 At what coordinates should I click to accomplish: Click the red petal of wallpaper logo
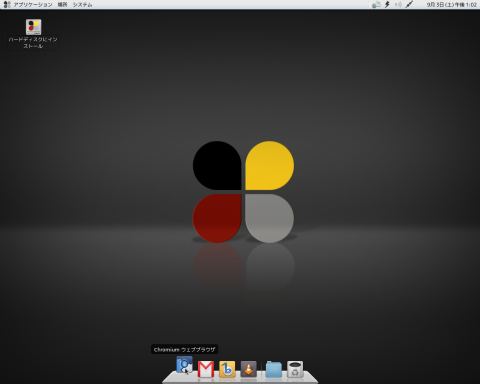pyautogui.click(x=217, y=218)
